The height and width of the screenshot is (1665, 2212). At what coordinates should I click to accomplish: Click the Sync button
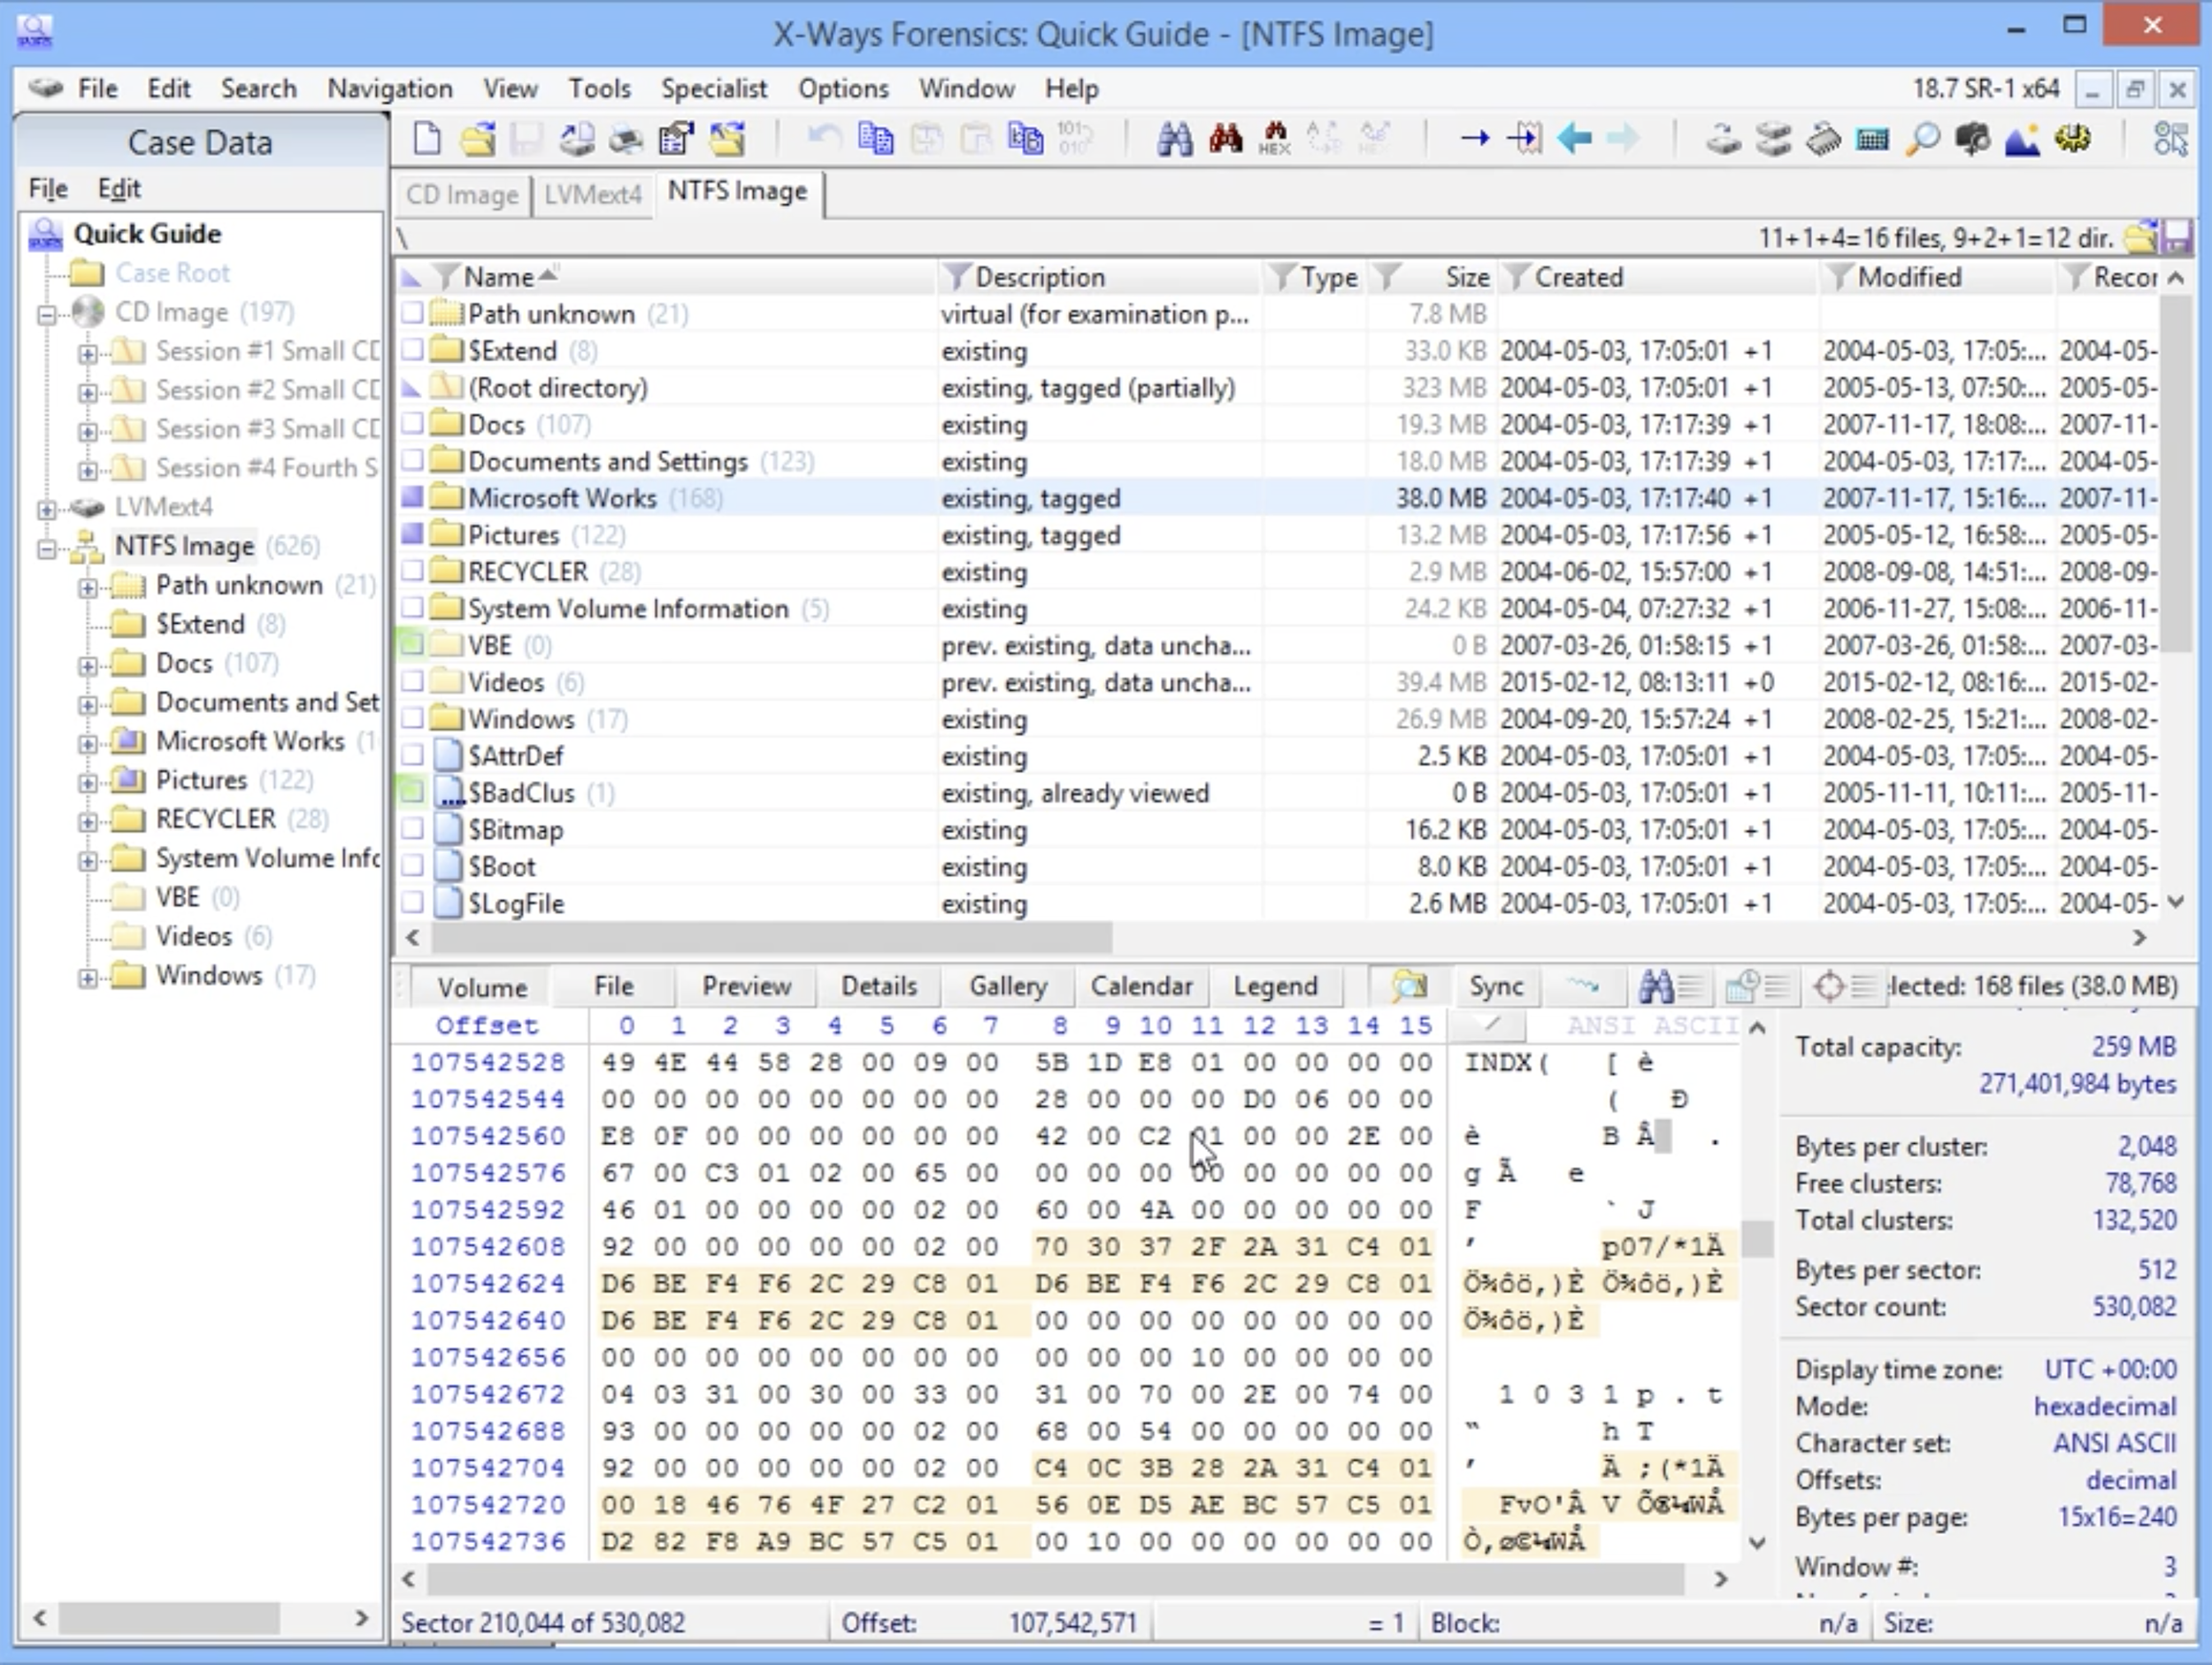click(x=1495, y=986)
